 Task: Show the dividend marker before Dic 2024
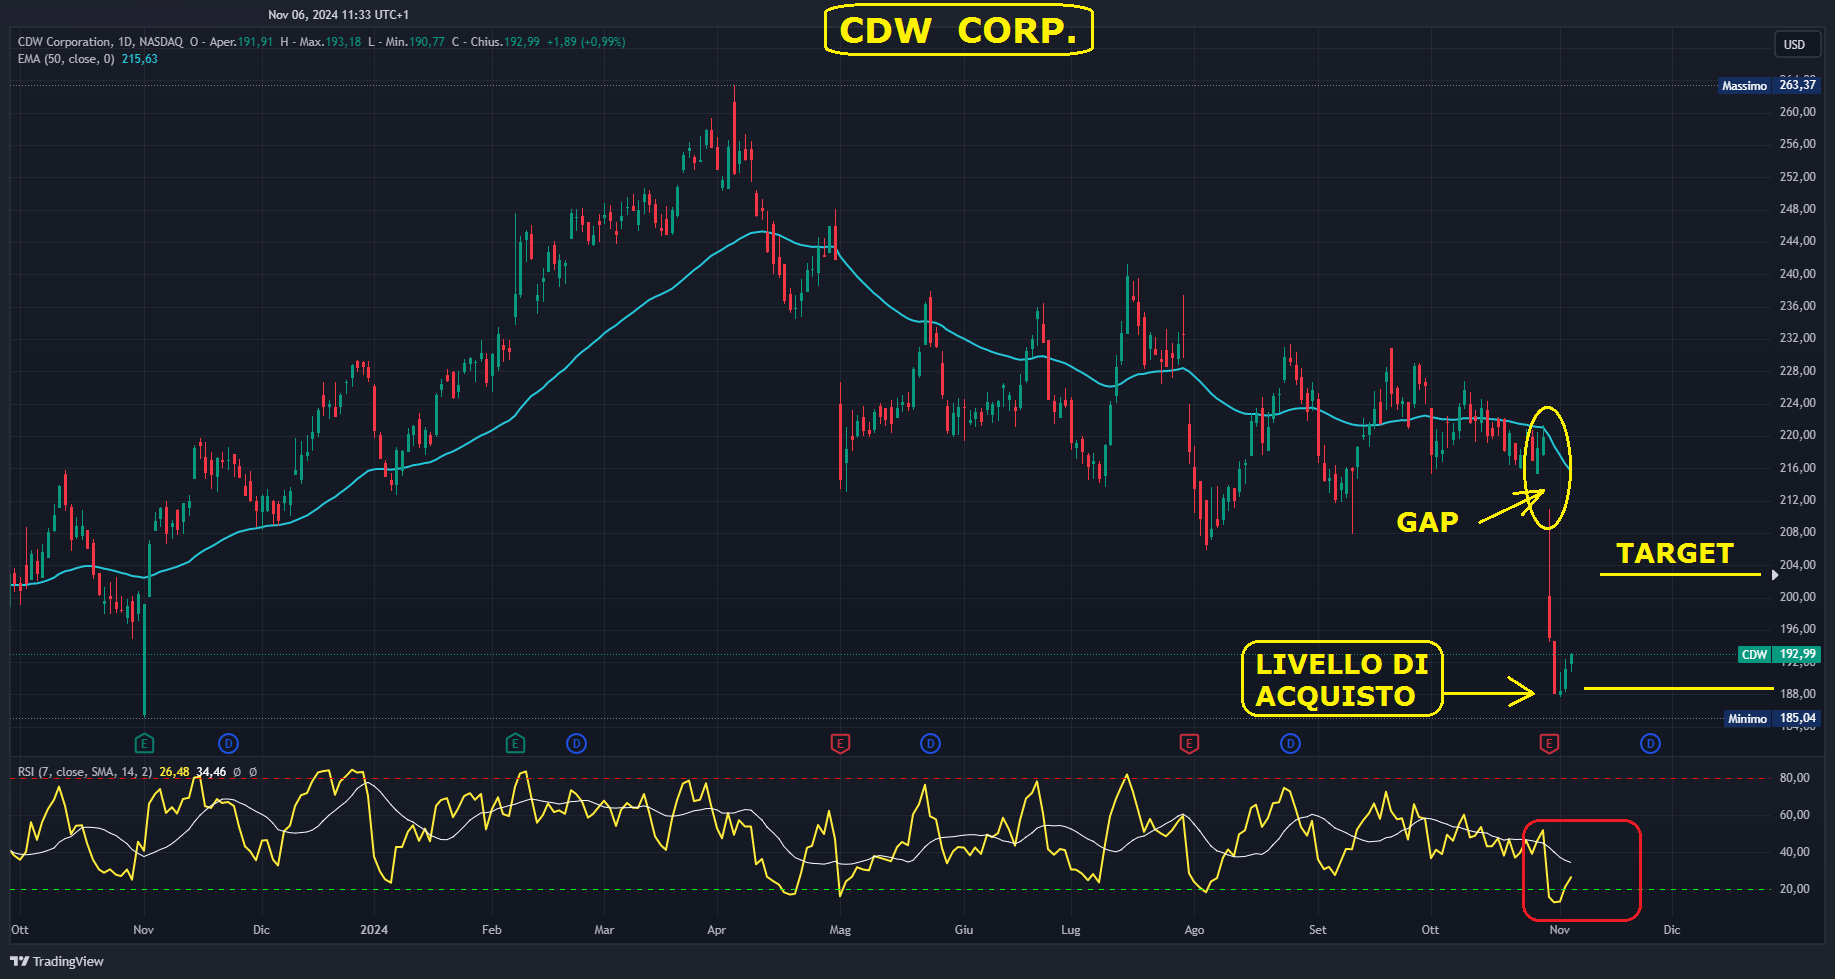pos(1650,743)
